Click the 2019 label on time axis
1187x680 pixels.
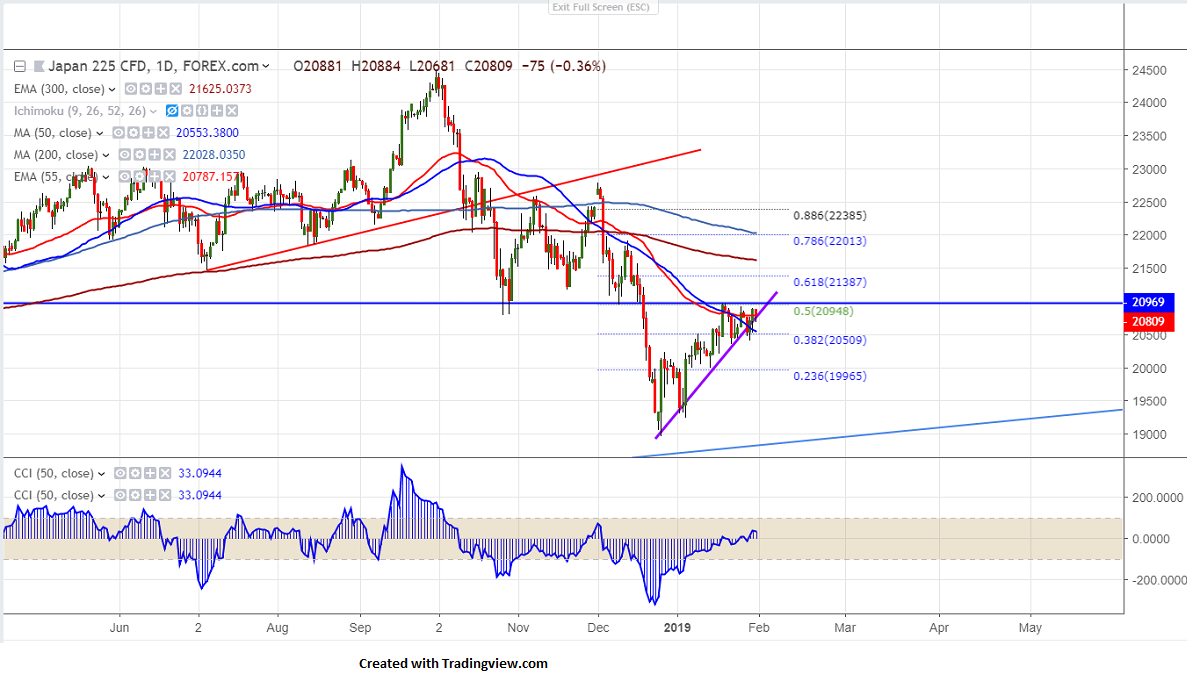coord(677,628)
